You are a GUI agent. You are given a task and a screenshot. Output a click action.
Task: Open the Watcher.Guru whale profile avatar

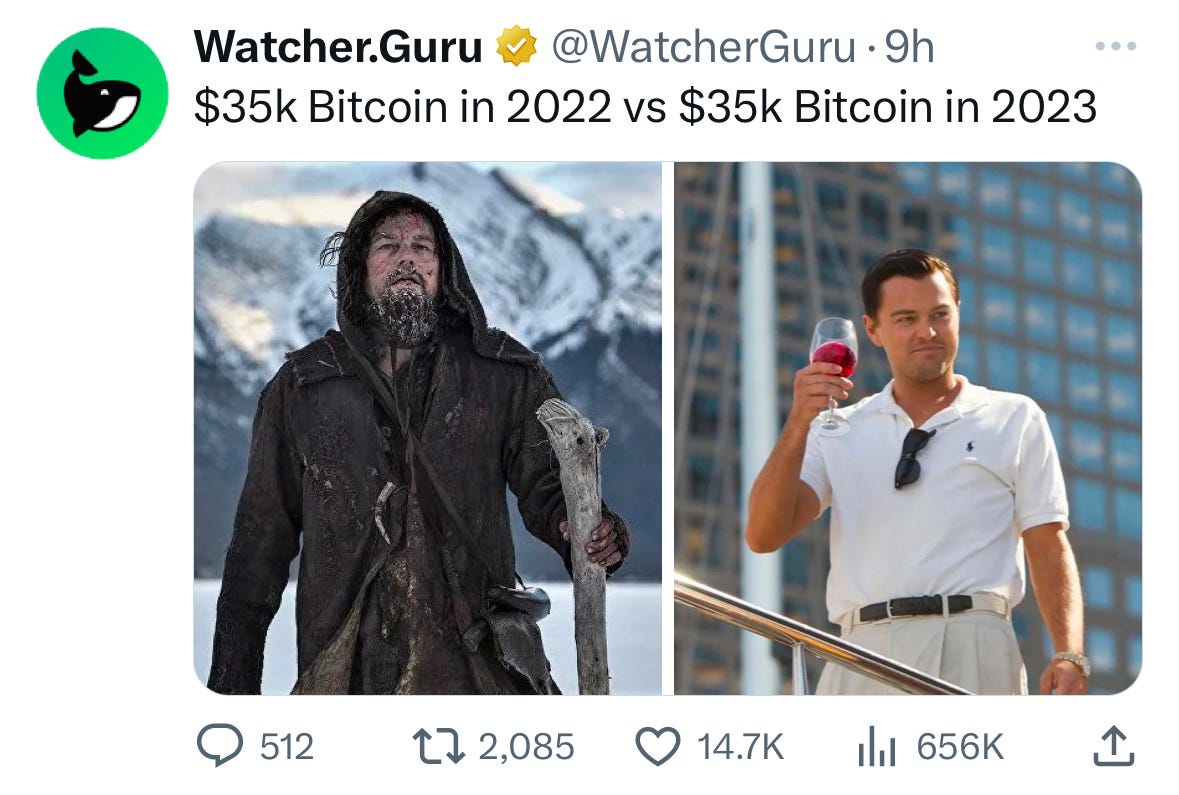tap(102, 93)
